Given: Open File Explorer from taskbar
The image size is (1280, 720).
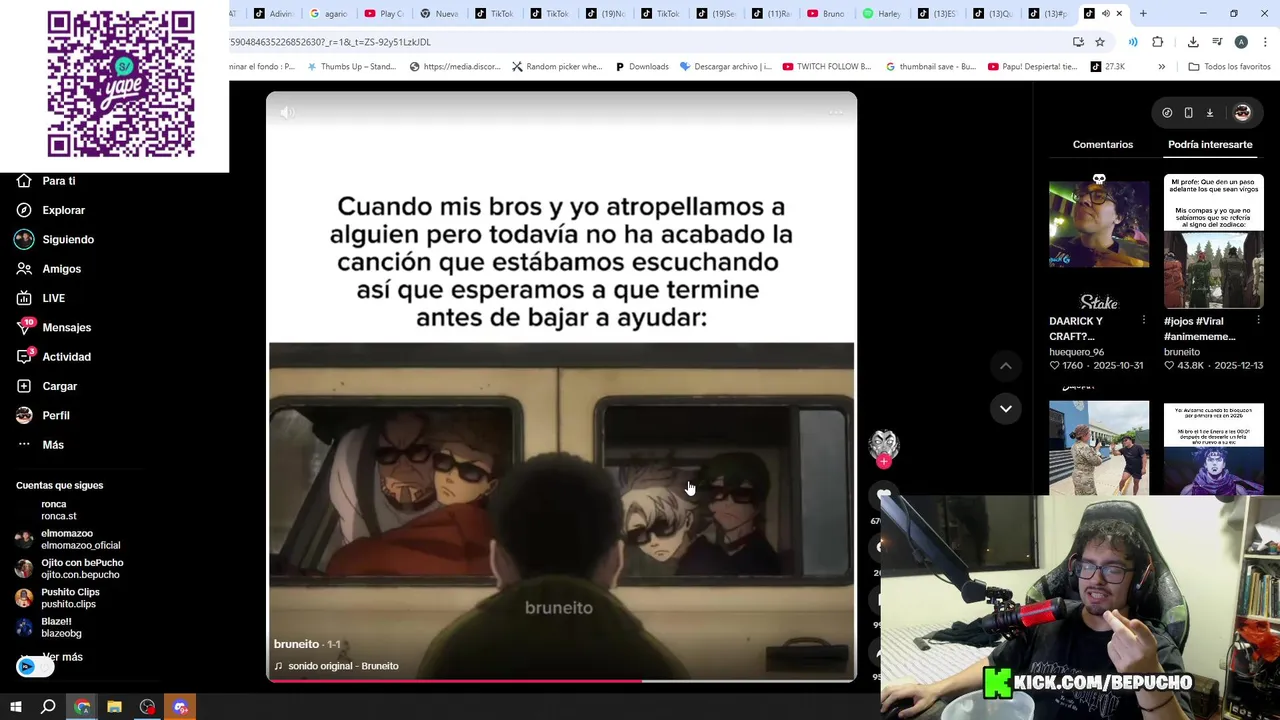Looking at the screenshot, I should 114,707.
